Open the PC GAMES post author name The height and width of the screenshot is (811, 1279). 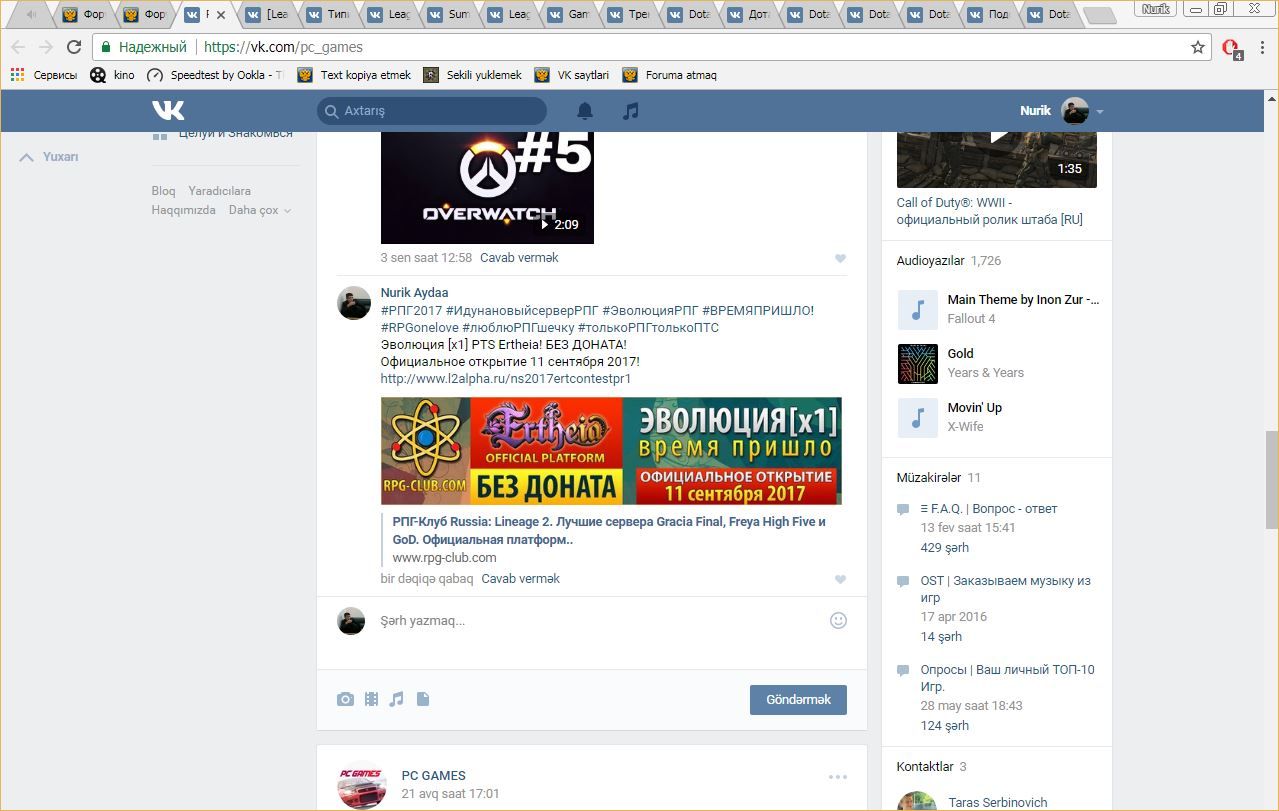[x=433, y=776]
